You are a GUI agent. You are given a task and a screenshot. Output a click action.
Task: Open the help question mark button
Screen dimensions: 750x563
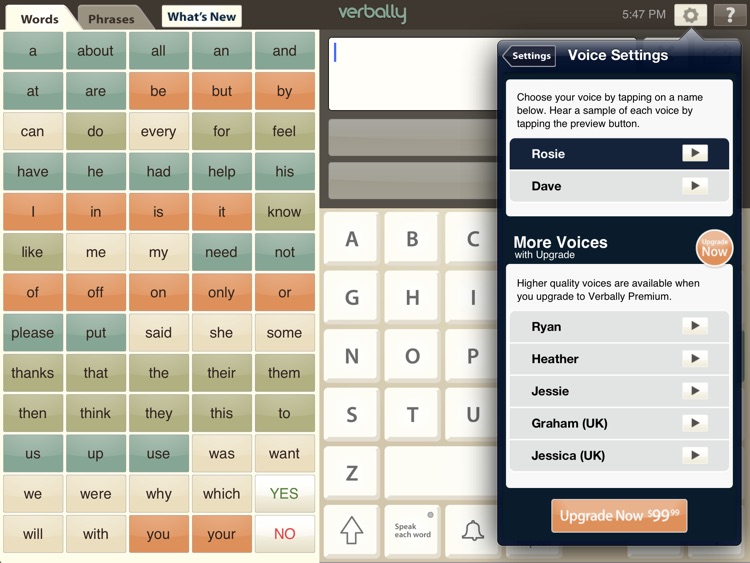730,15
